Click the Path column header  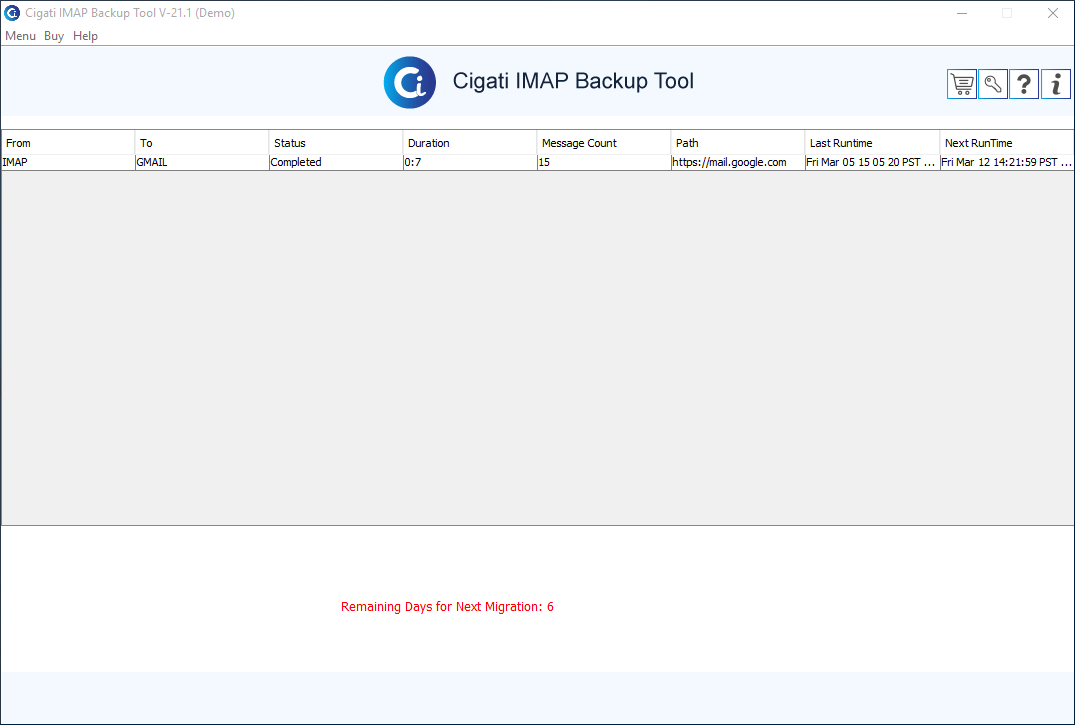[x=738, y=143]
